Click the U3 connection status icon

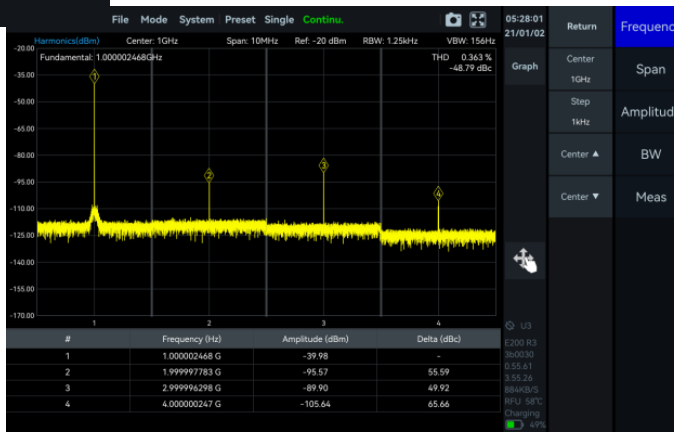510,326
